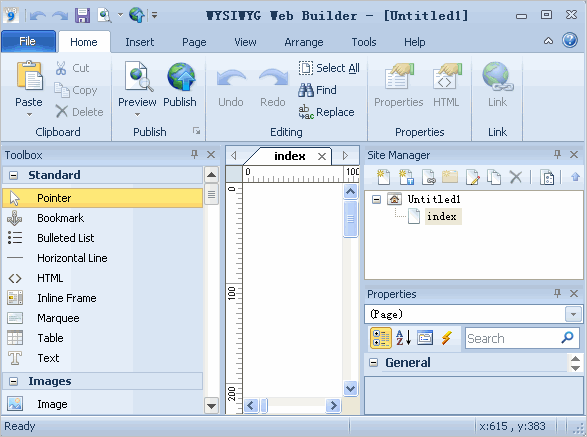The width and height of the screenshot is (587, 437).
Task: Collapse the Standard toolbox section
Action: (x=13, y=175)
